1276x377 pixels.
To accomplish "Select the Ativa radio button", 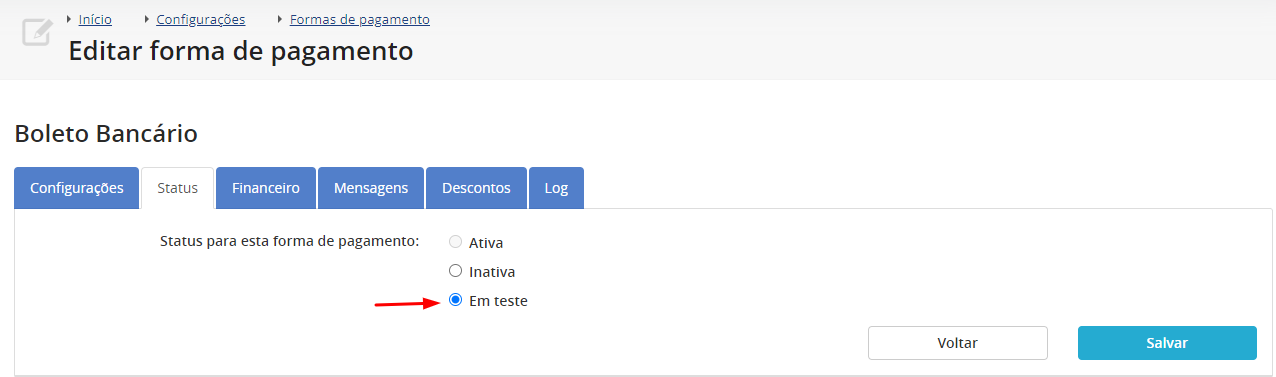I will pos(456,242).
